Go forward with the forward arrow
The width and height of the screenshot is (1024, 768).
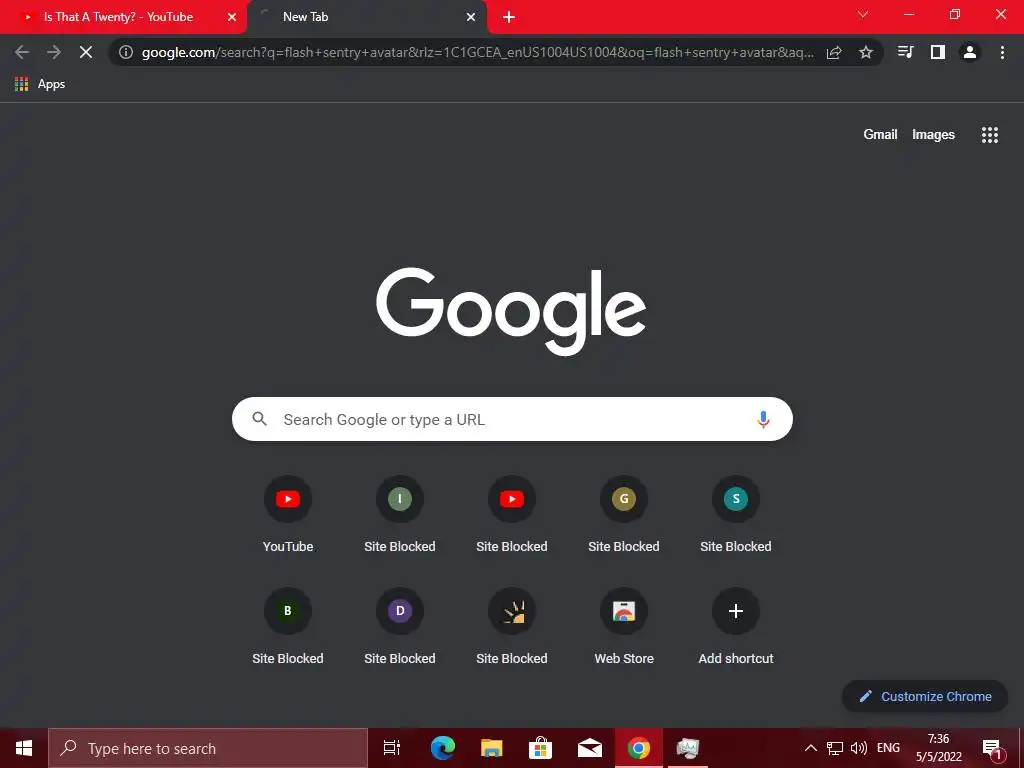[x=54, y=52]
